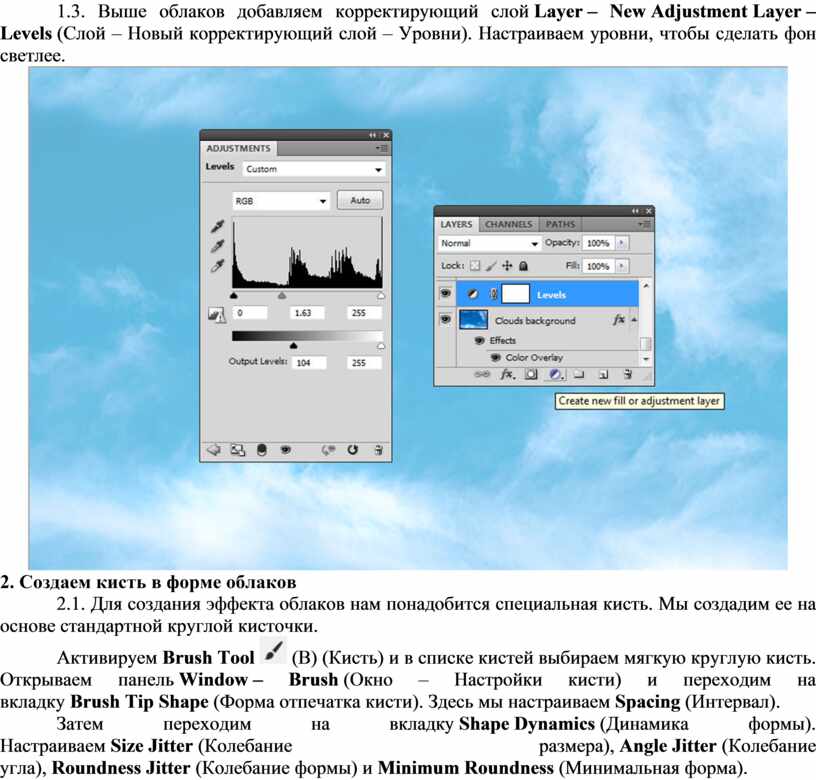Add a layer style with the fx button
Screen dimensions: 816x780
pyautogui.click(x=507, y=374)
